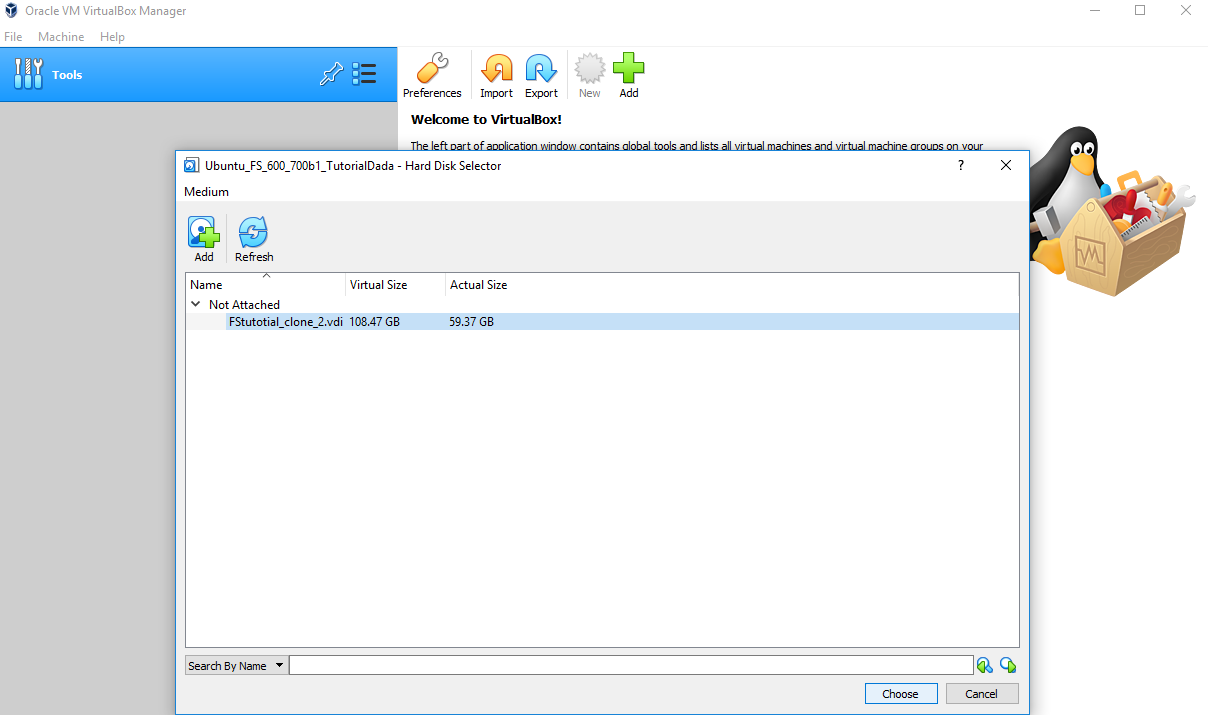This screenshot has width=1208, height=715.
Task: Click the green Add machine icon
Action: pyautogui.click(x=628, y=70)
